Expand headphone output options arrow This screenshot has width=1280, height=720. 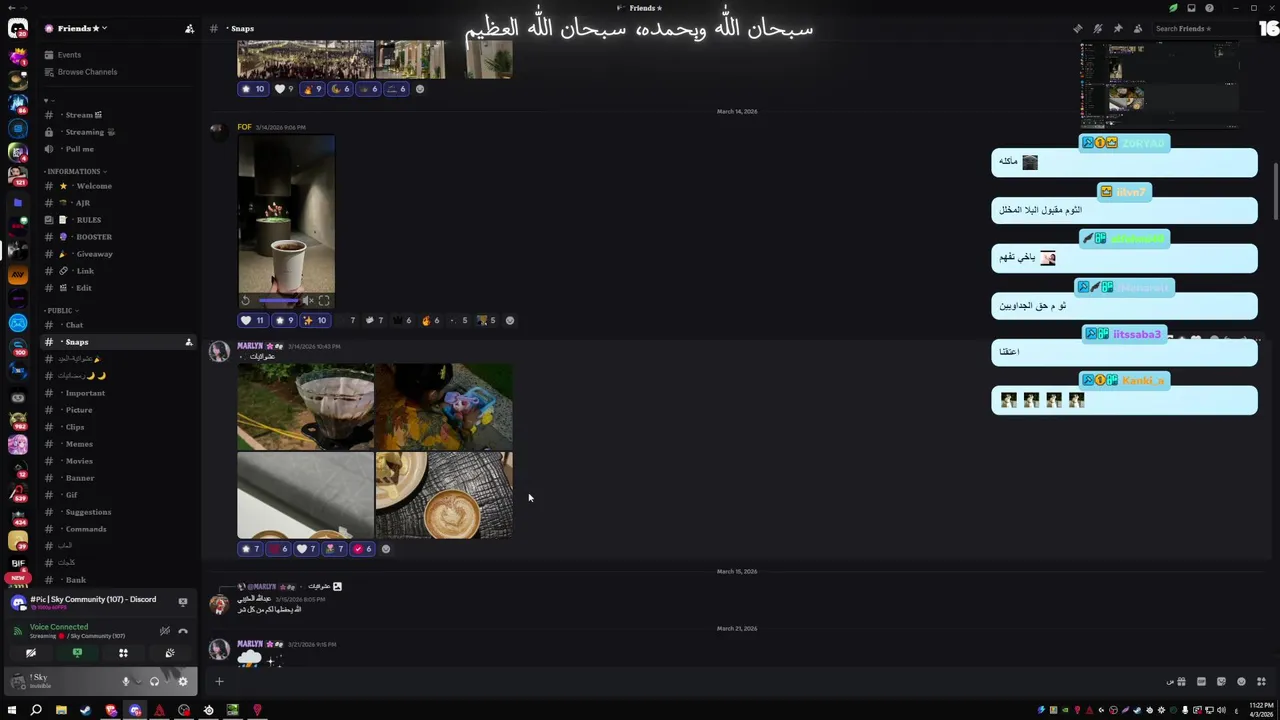tap(166, 681)
